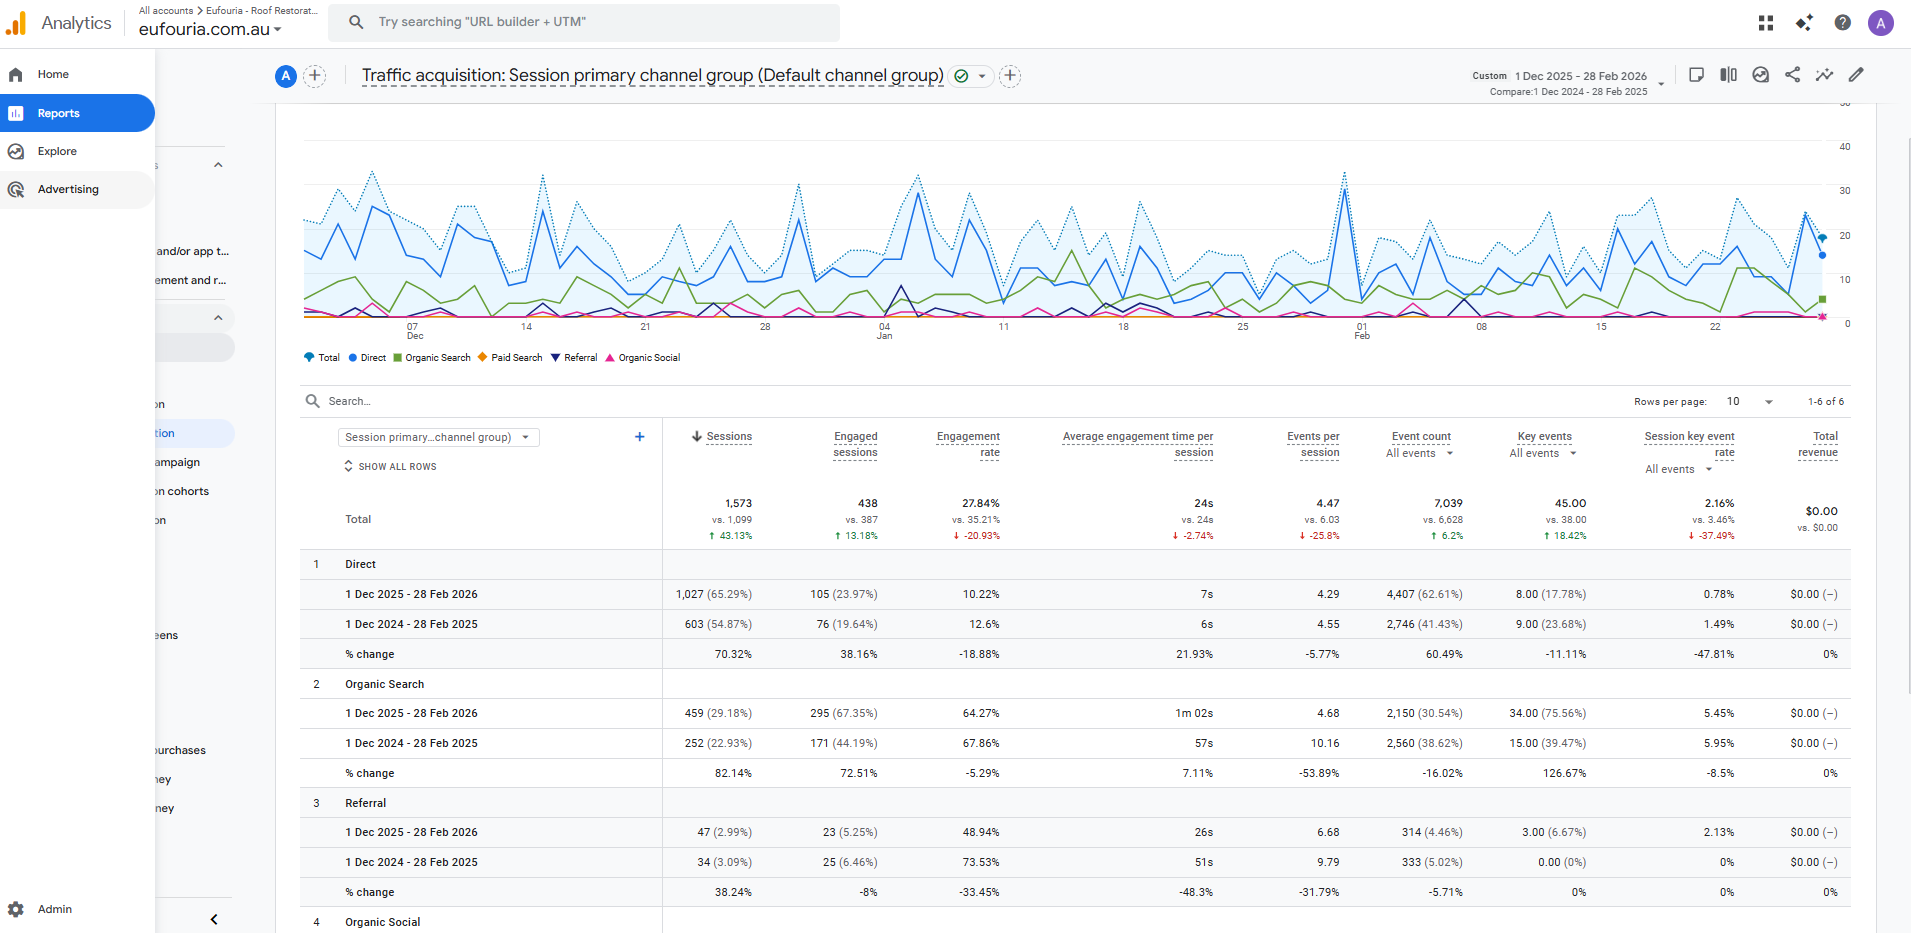Open the account avatar in the top-right corner
This screenshot has height=933, width=1911.
[1881, 23]
